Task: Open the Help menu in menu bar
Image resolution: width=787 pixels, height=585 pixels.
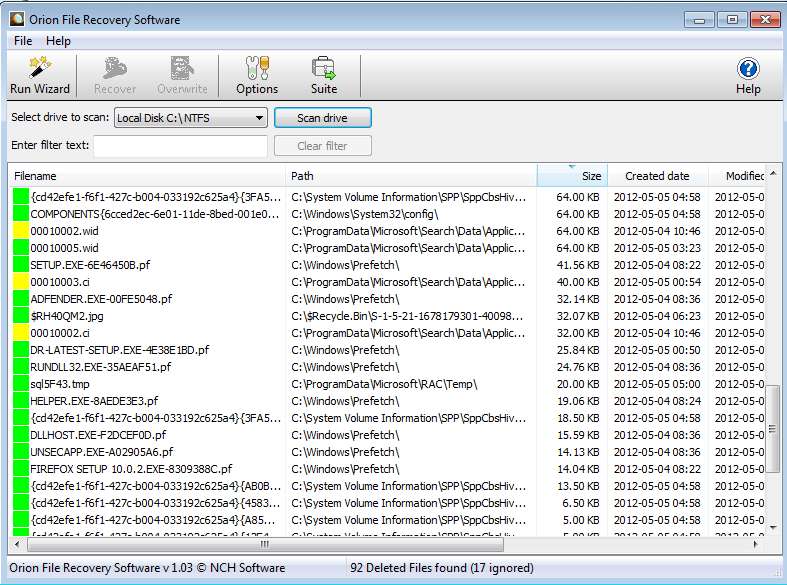Action: click(59, 41)
